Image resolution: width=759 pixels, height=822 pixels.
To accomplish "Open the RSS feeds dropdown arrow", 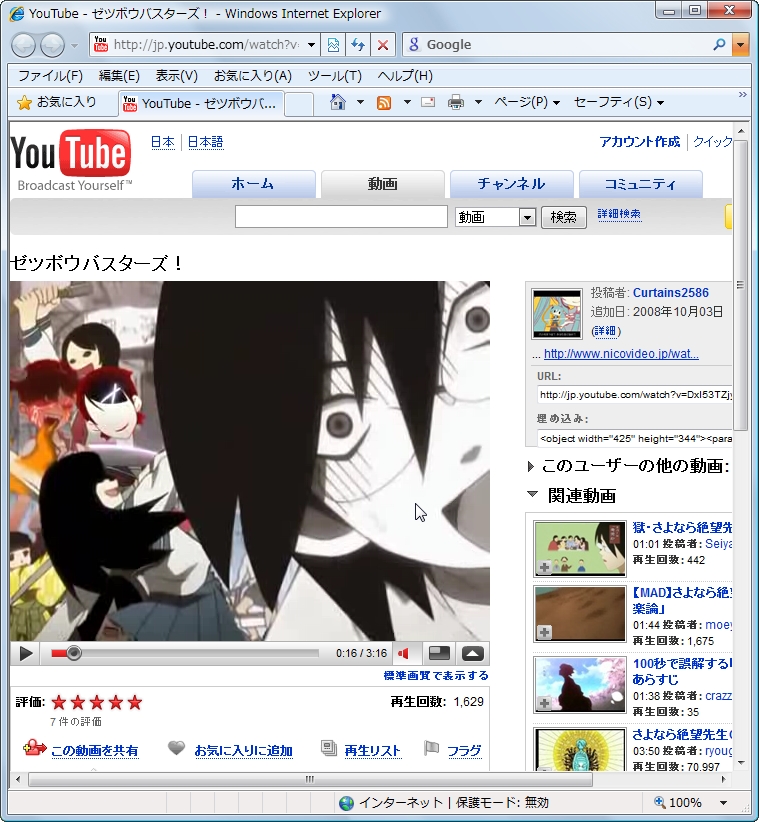I will (407, 102).
